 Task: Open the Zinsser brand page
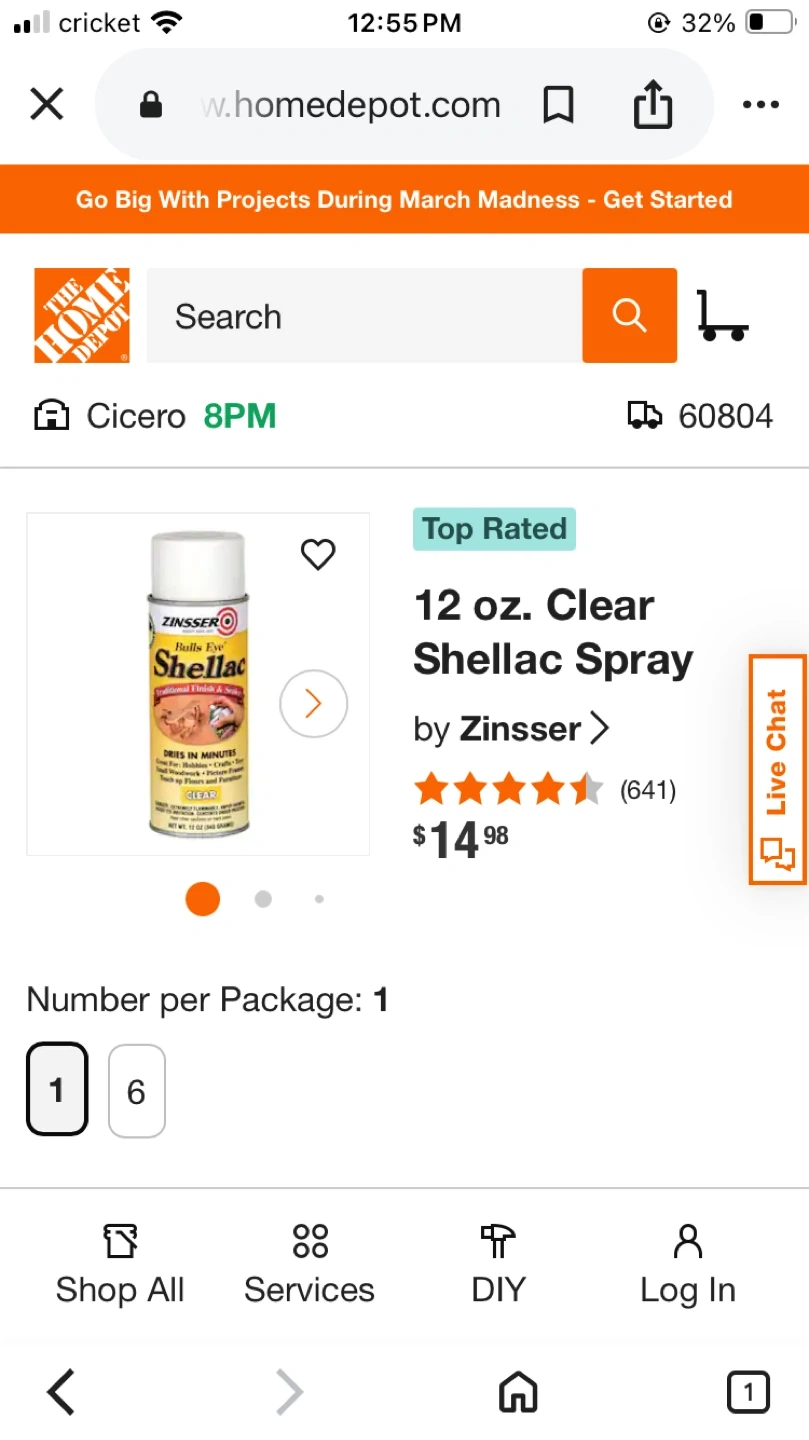click(x=533, y=729)
